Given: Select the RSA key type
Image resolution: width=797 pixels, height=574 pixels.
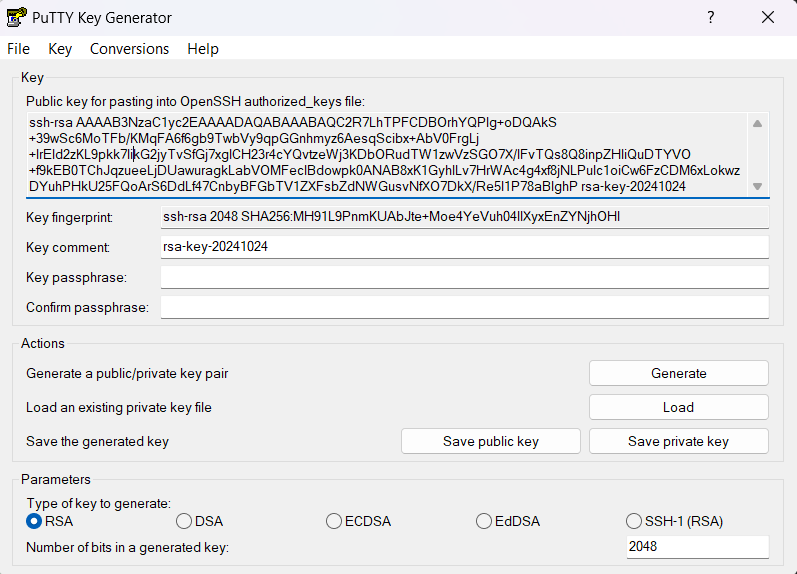Looking at the screenshot, I should 49,521.
